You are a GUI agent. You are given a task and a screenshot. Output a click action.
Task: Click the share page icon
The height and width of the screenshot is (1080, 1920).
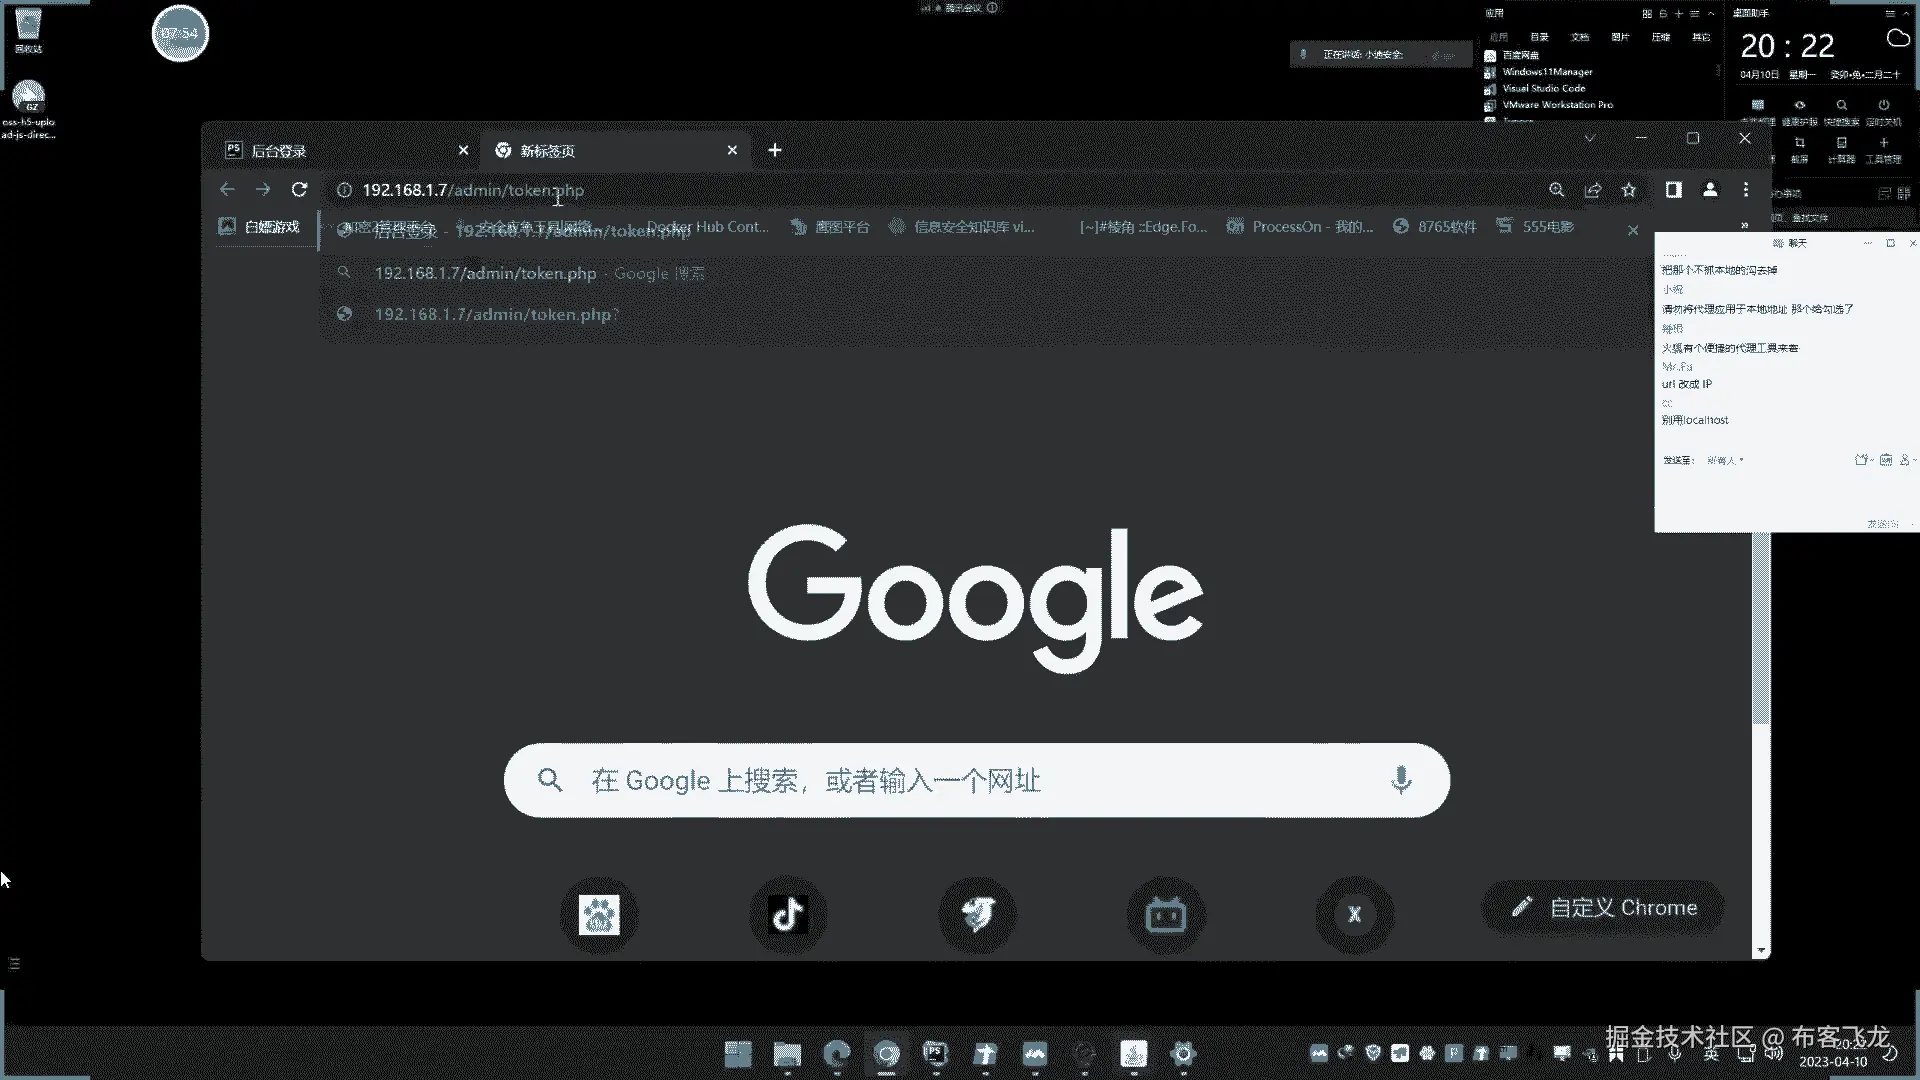tap(1593, 190)
